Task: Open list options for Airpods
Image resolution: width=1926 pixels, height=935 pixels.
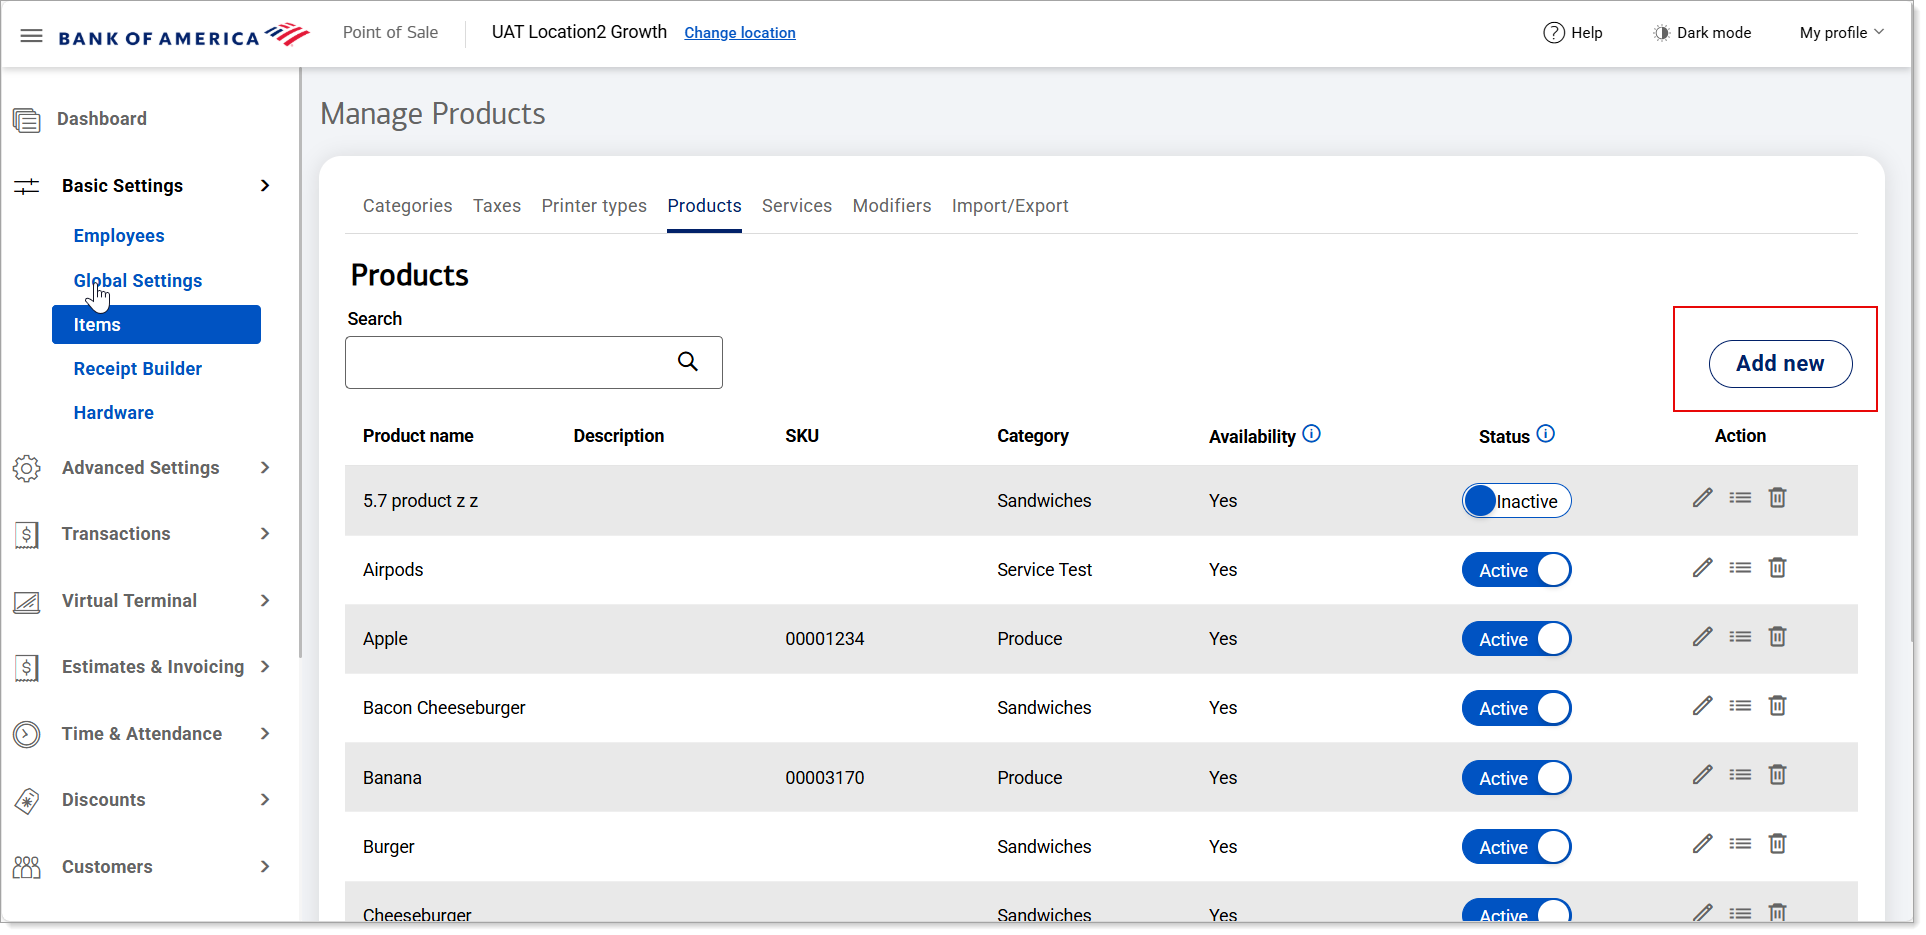Action: (x=1740, y=568)
